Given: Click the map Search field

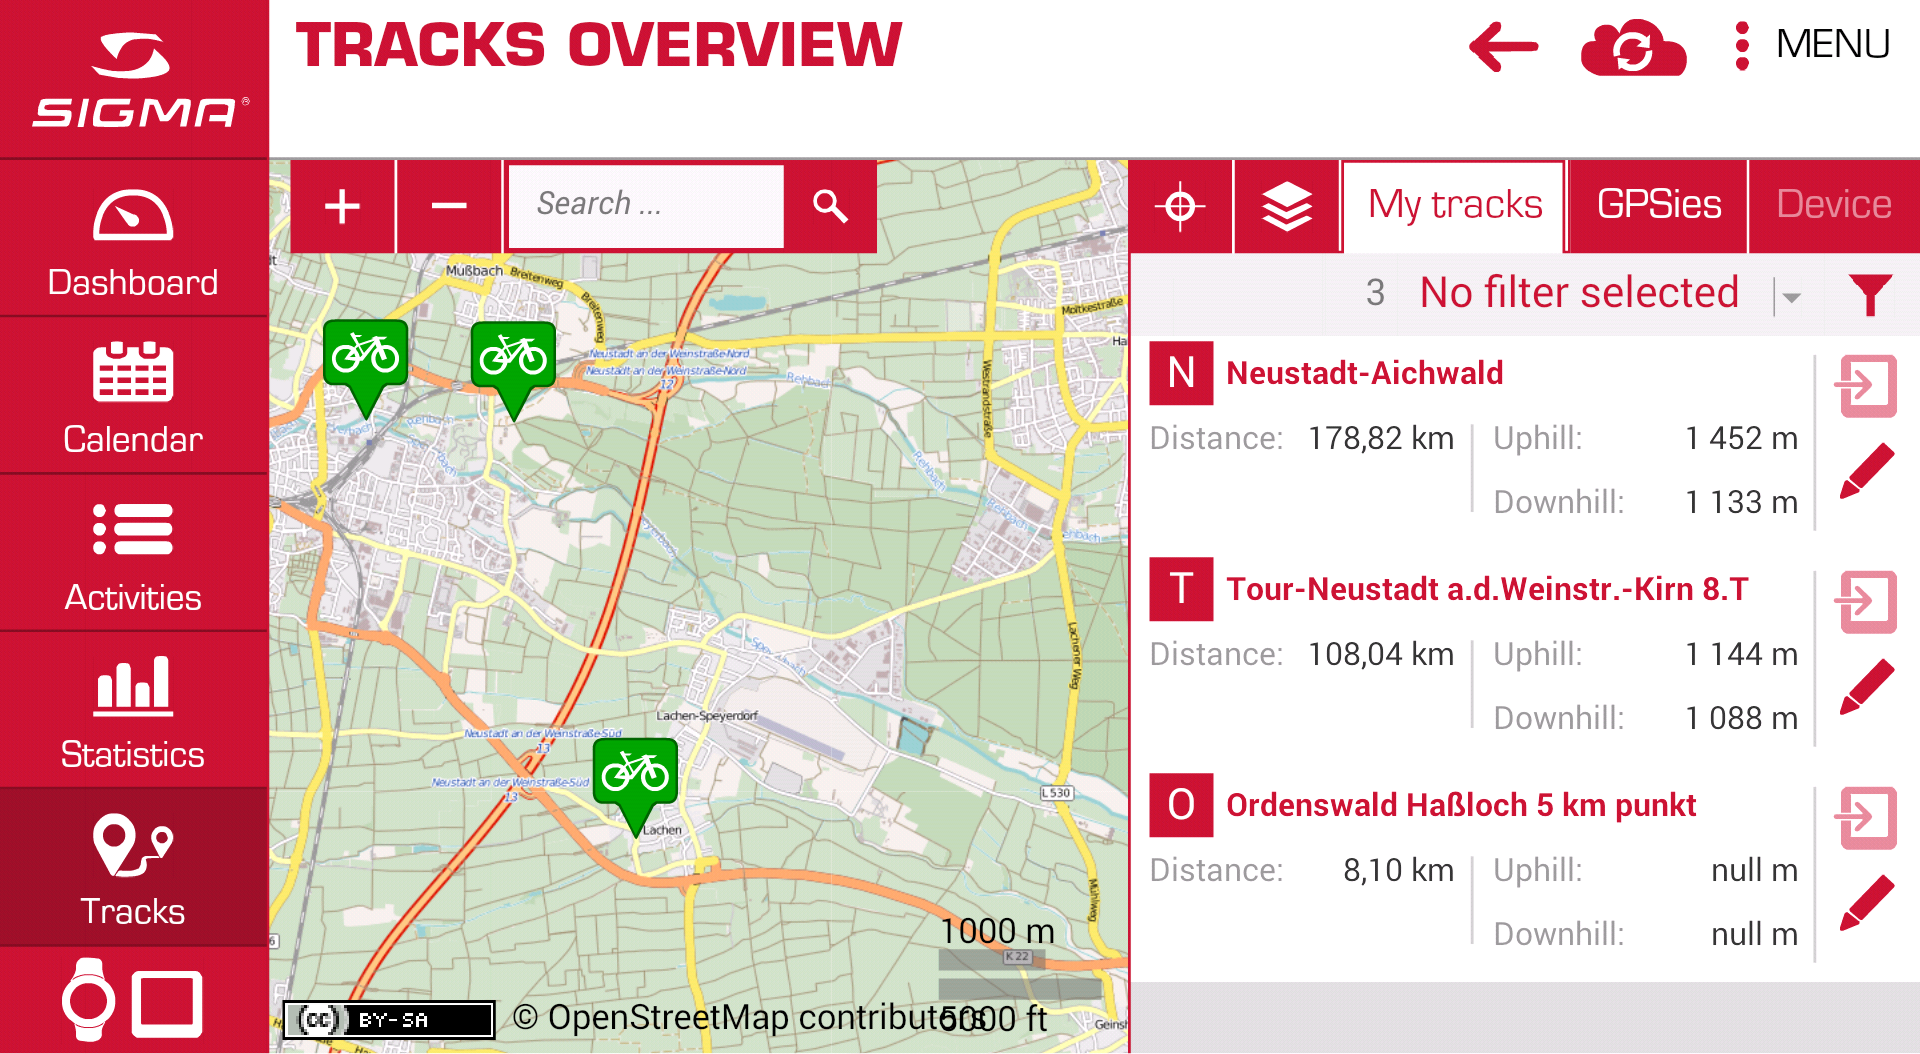Looking at the screenshot, I should tap(646, 205).
